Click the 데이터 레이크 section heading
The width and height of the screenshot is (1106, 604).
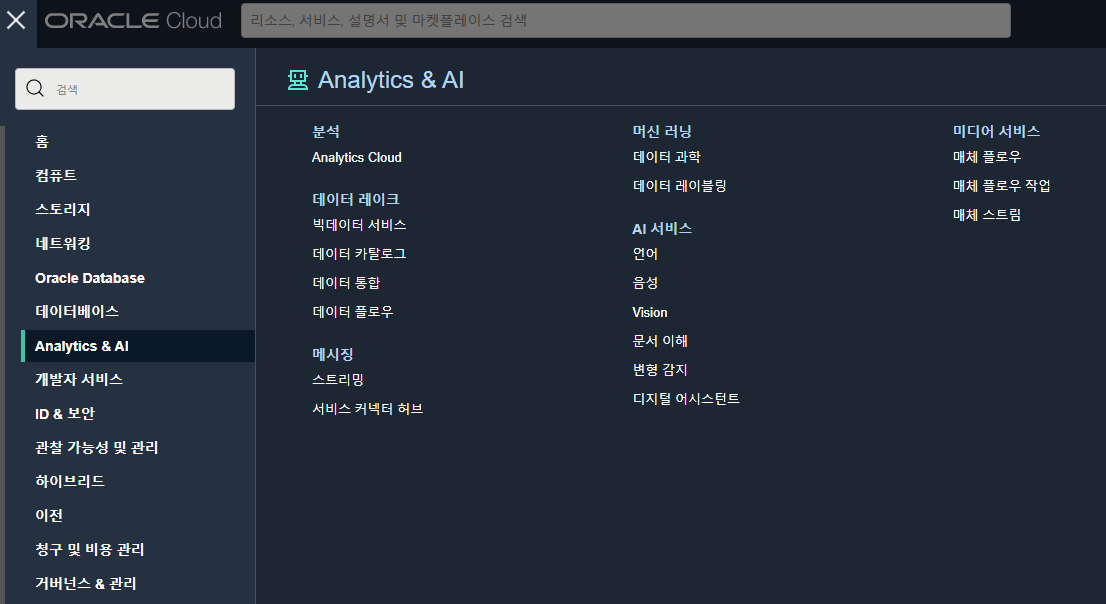click(x=356, y=200)
